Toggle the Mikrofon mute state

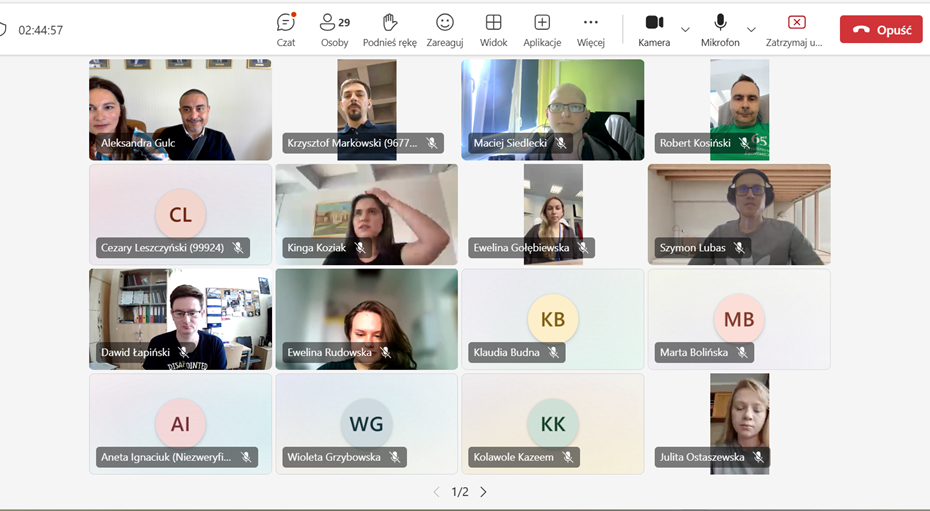point(720,29)
